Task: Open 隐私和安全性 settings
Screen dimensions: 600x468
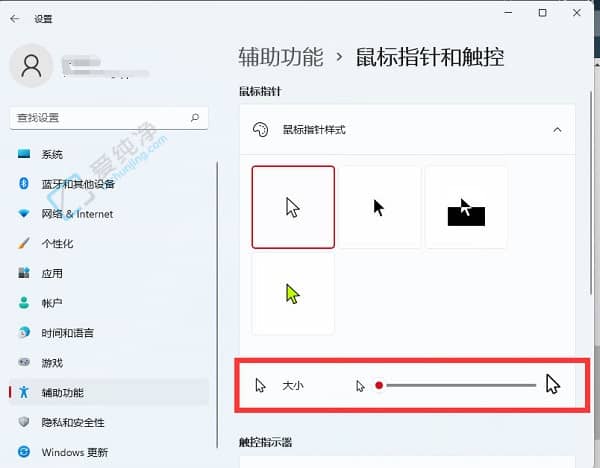Action: click(x=109, y=422)
